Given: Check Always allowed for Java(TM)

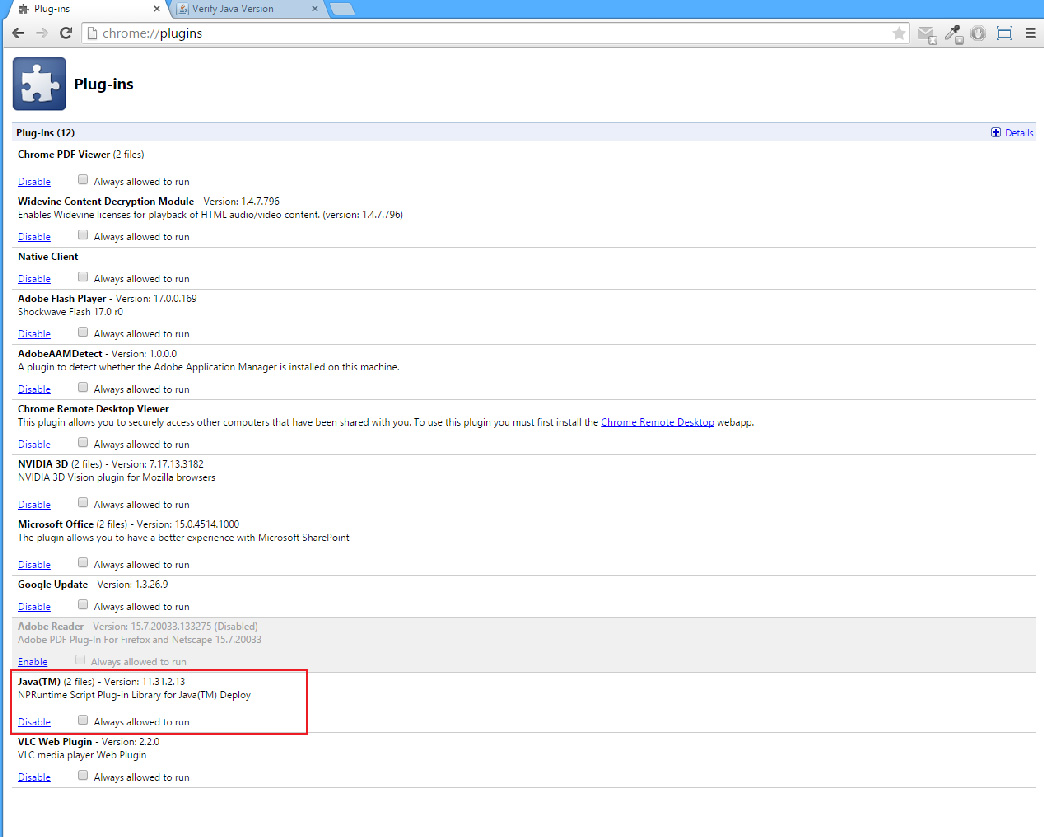Looking at the screenshot, I should tap(83, 720).
